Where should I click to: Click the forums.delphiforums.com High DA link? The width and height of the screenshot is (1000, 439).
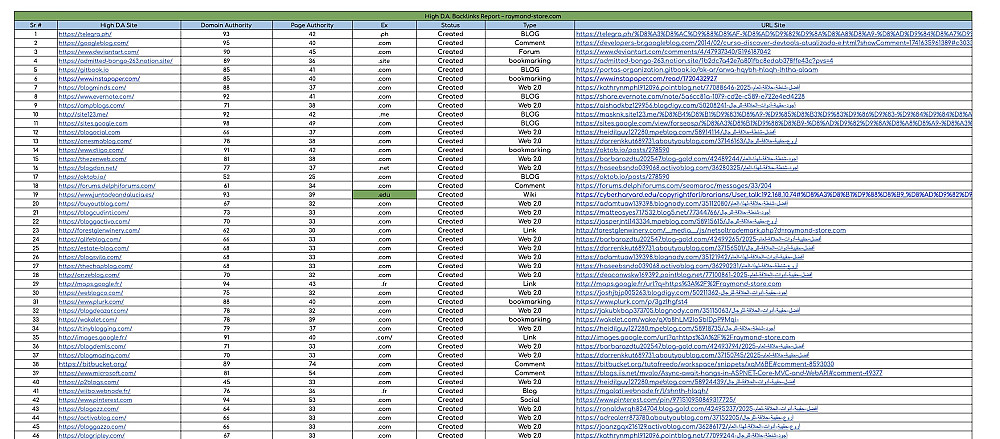(107, 186)
